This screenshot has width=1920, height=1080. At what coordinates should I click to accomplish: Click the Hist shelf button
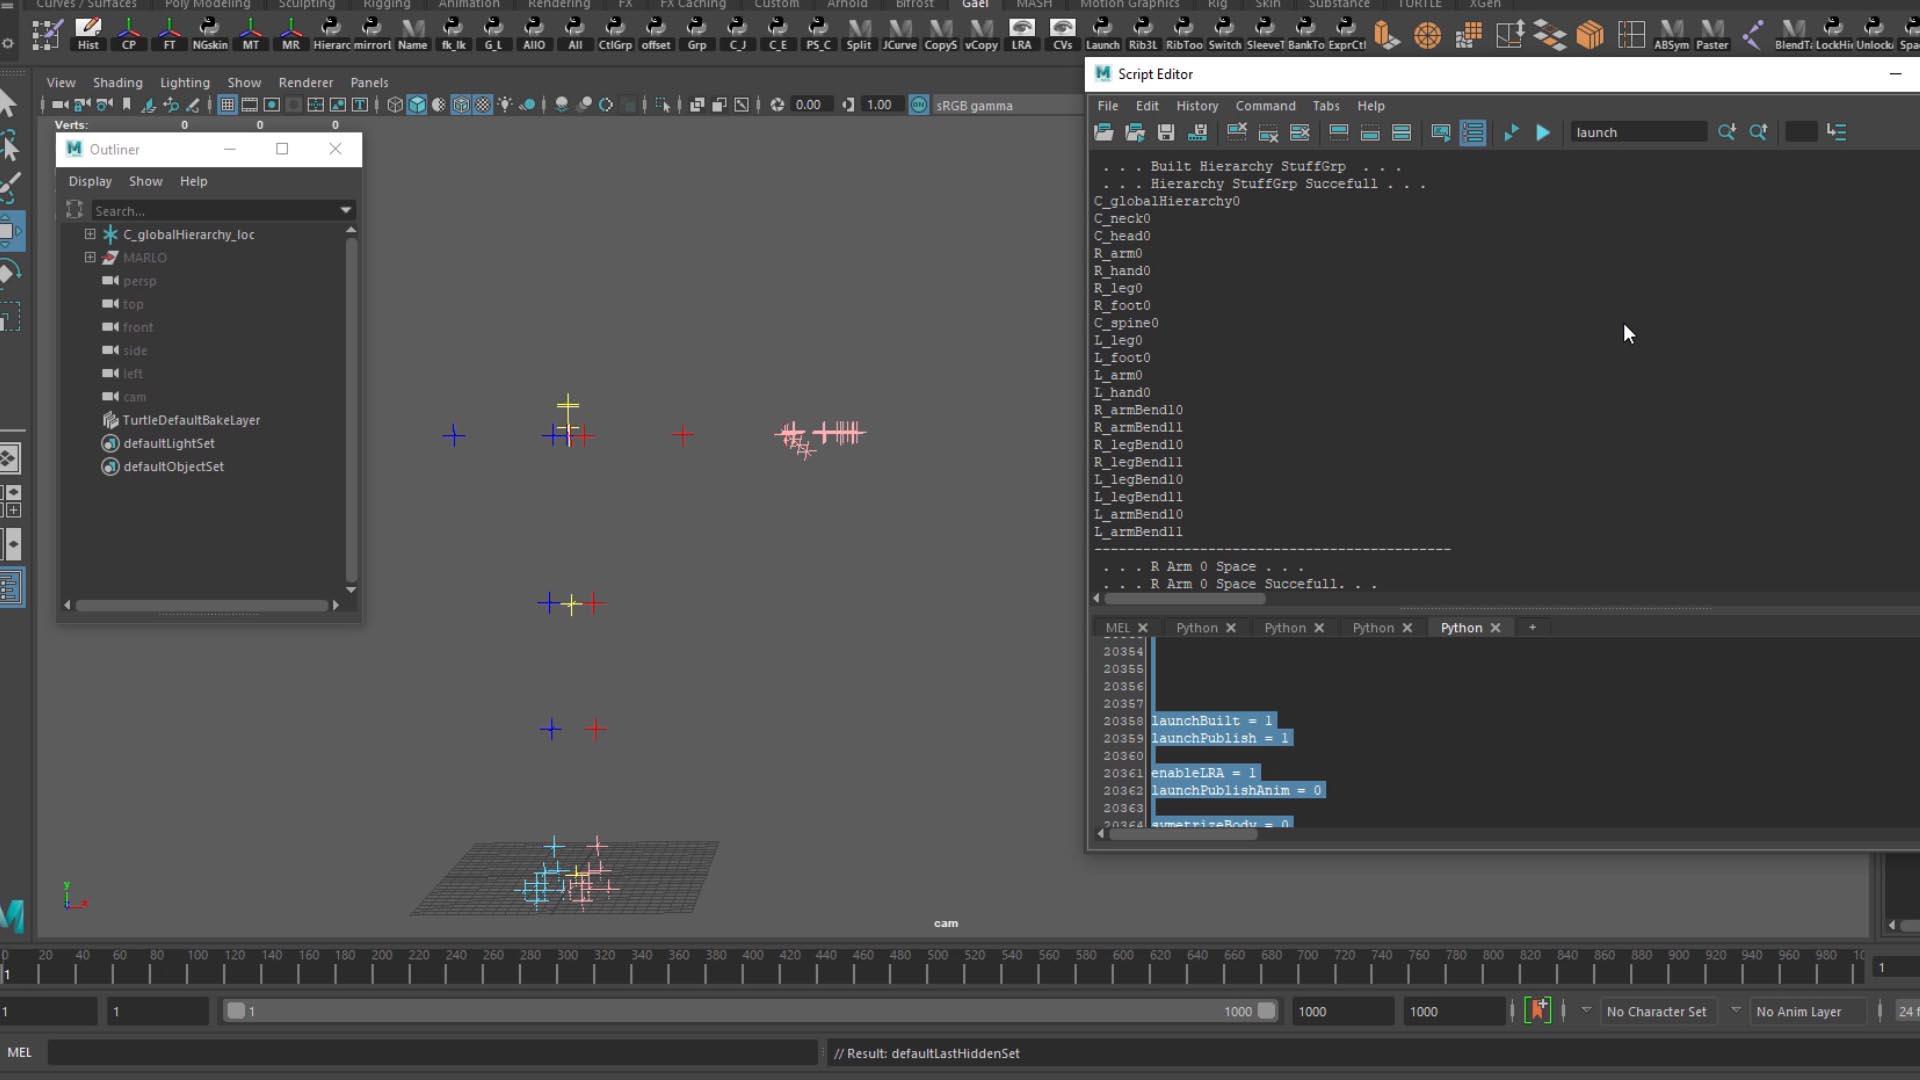tap(88, 34)
